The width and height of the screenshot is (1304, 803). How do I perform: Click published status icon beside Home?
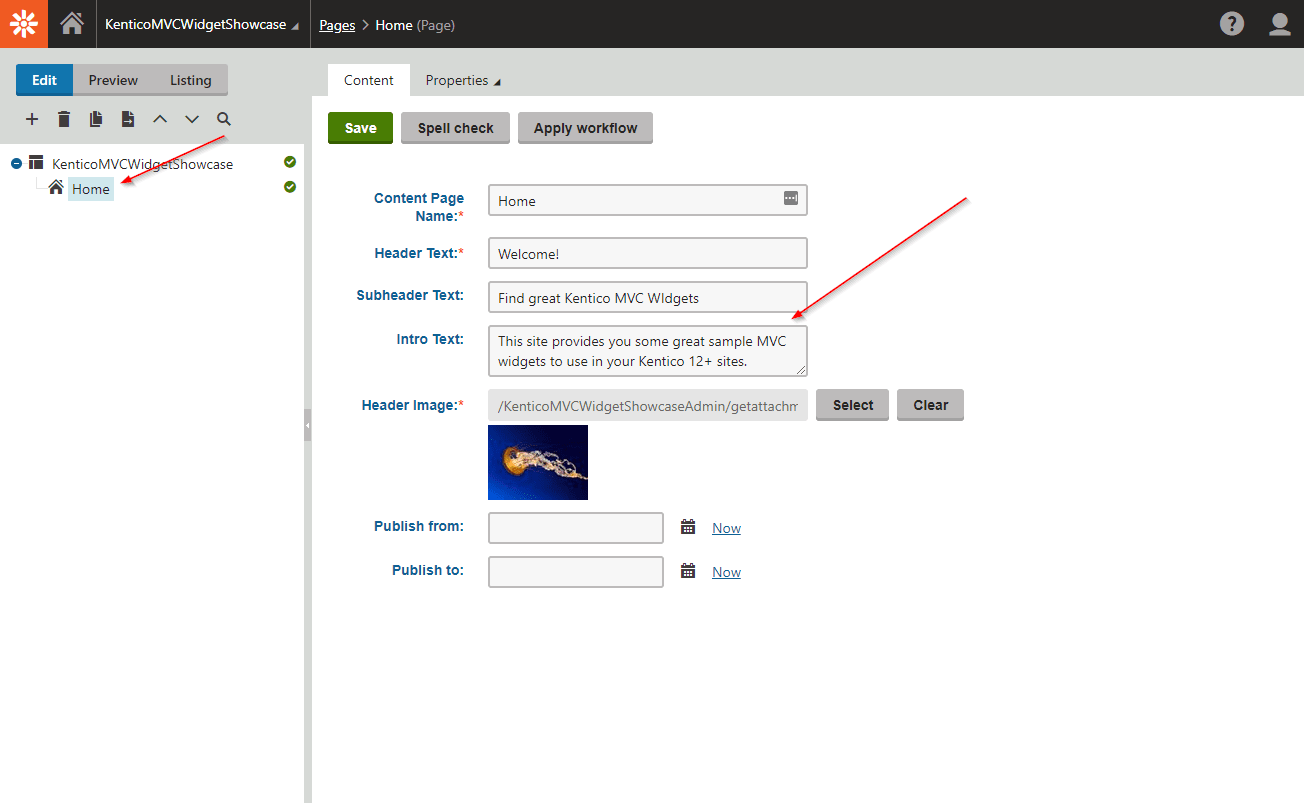tap(290, 187)
